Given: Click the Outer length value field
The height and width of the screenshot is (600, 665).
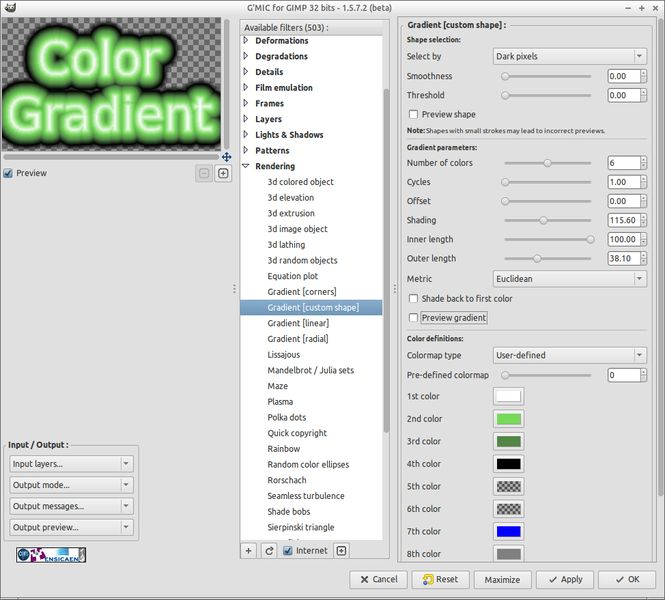Looking at the screenshot, I should [x=623, y=259].
